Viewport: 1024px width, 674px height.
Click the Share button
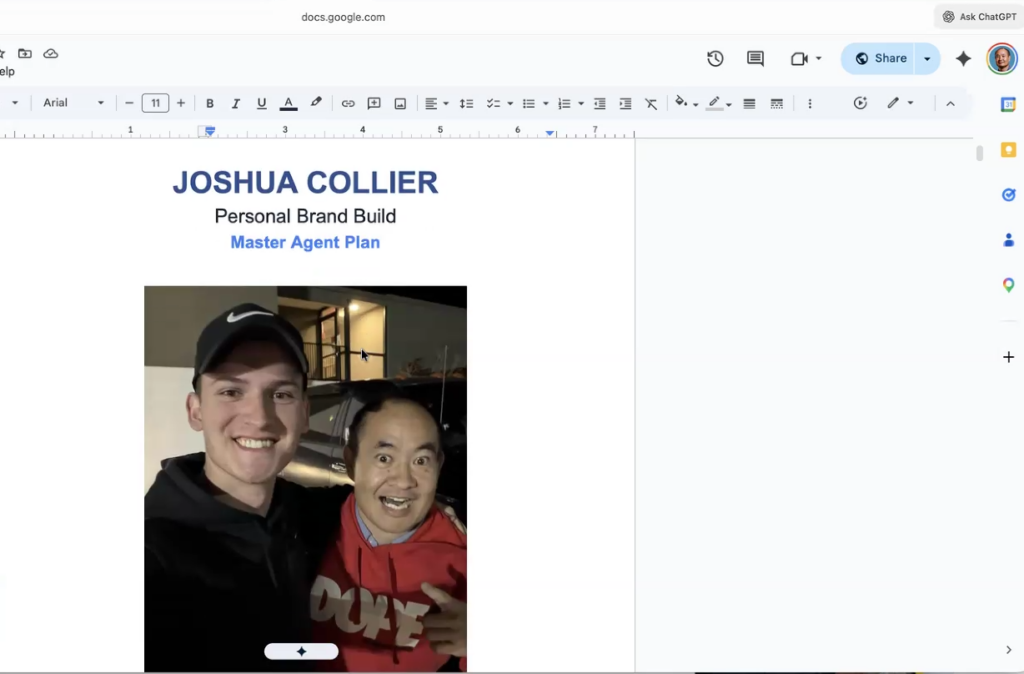(x=878, y=59)
